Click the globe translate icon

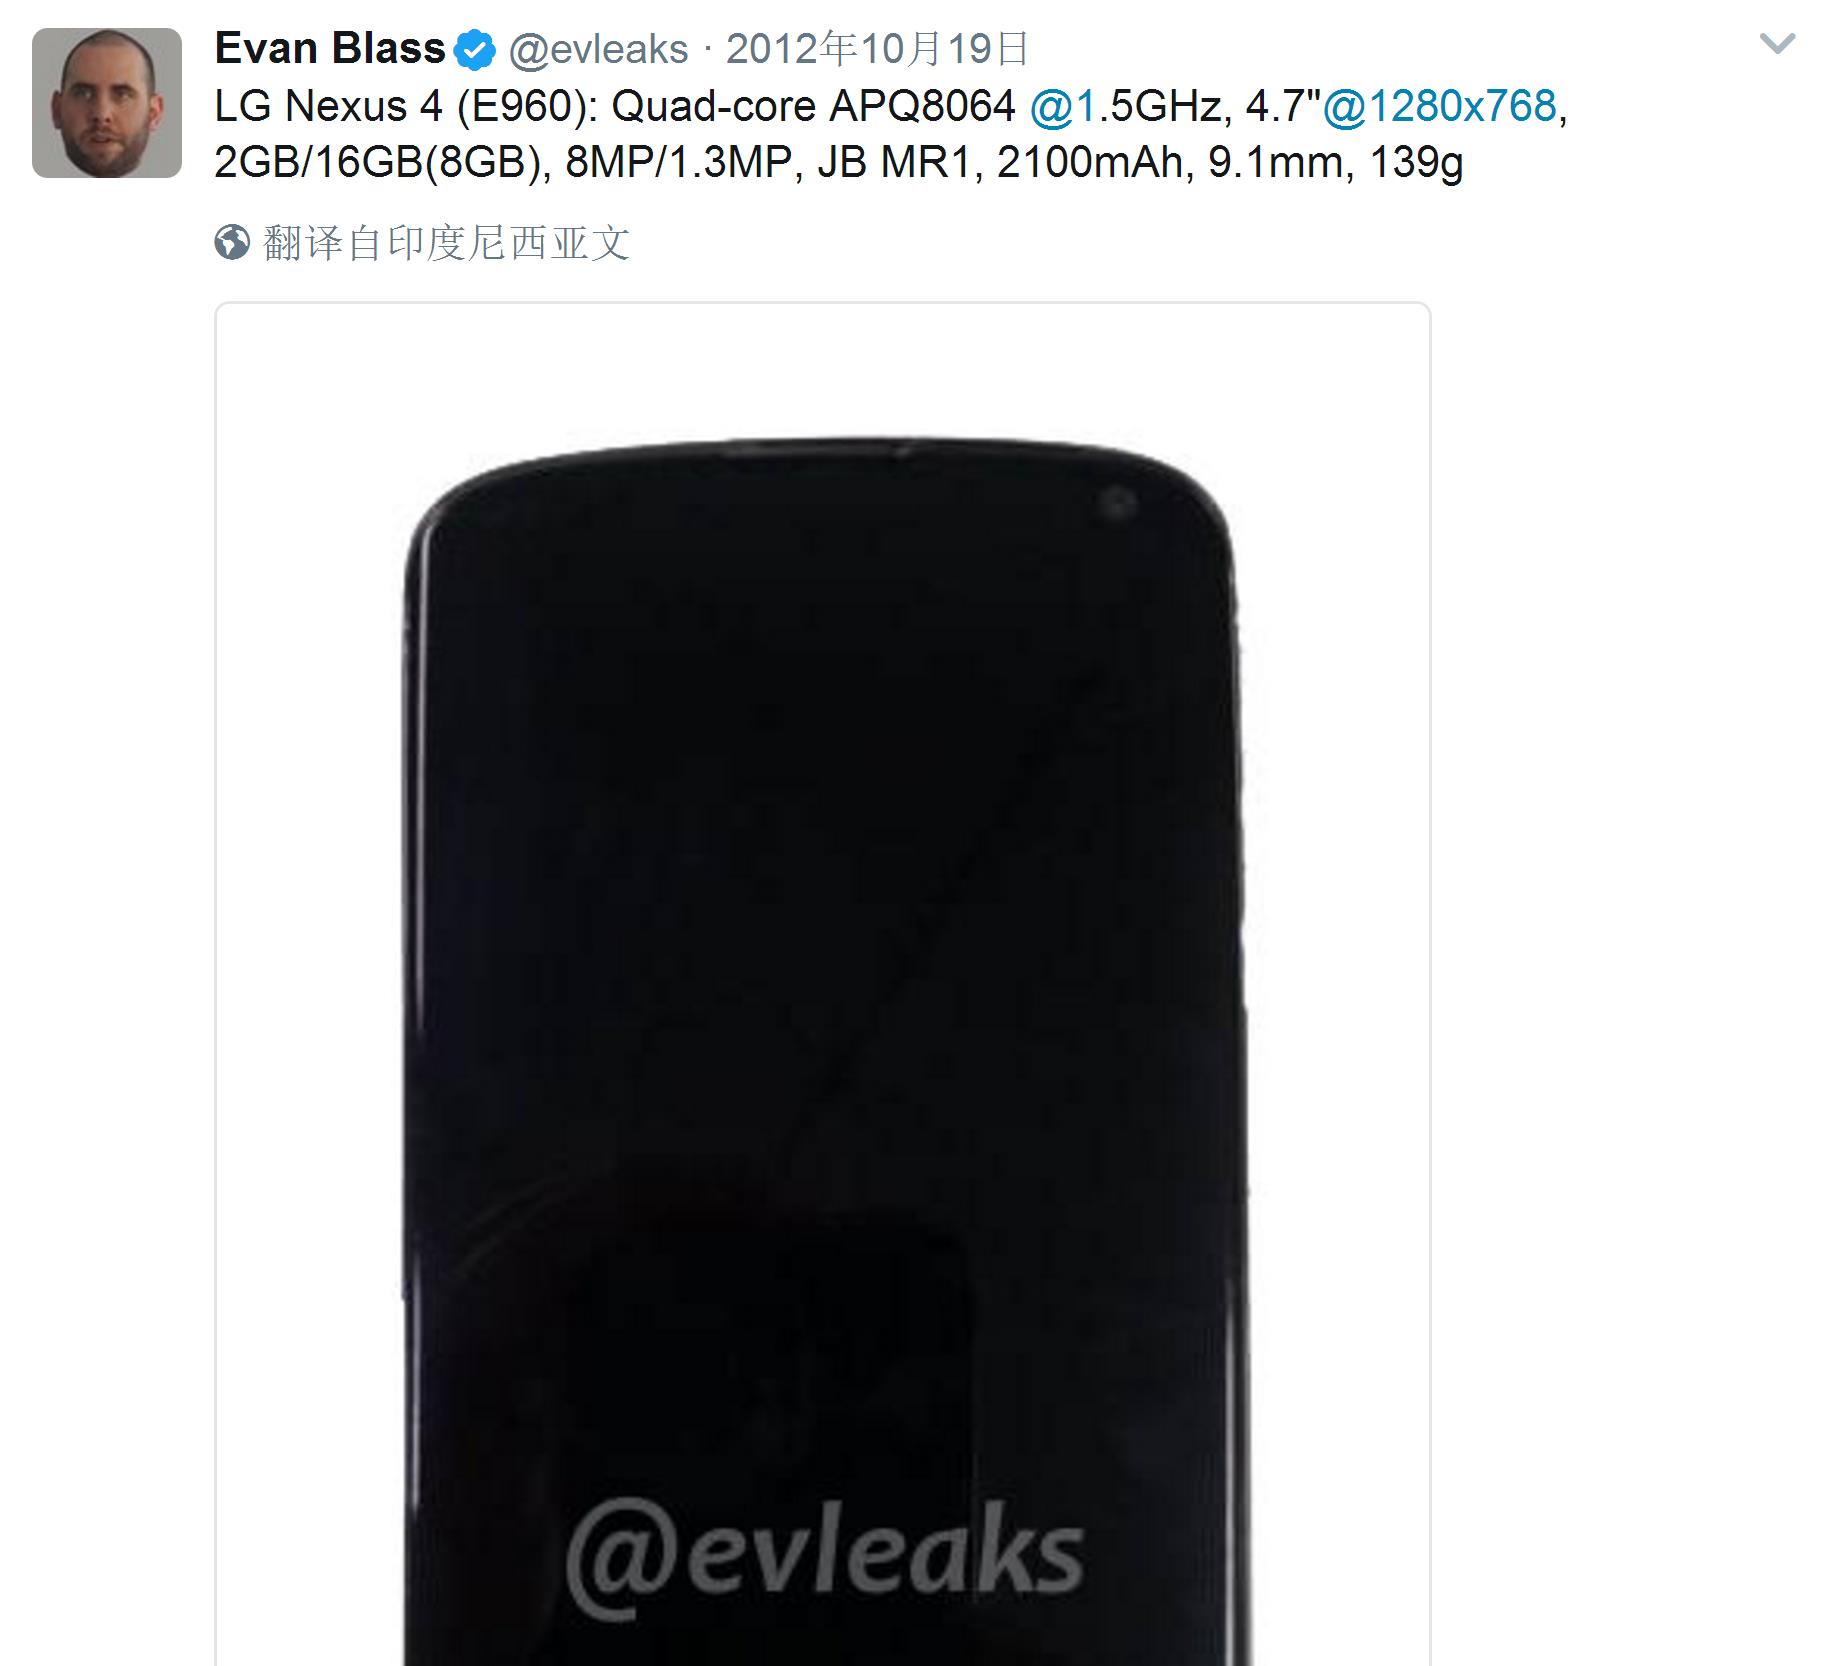[232, 243]
